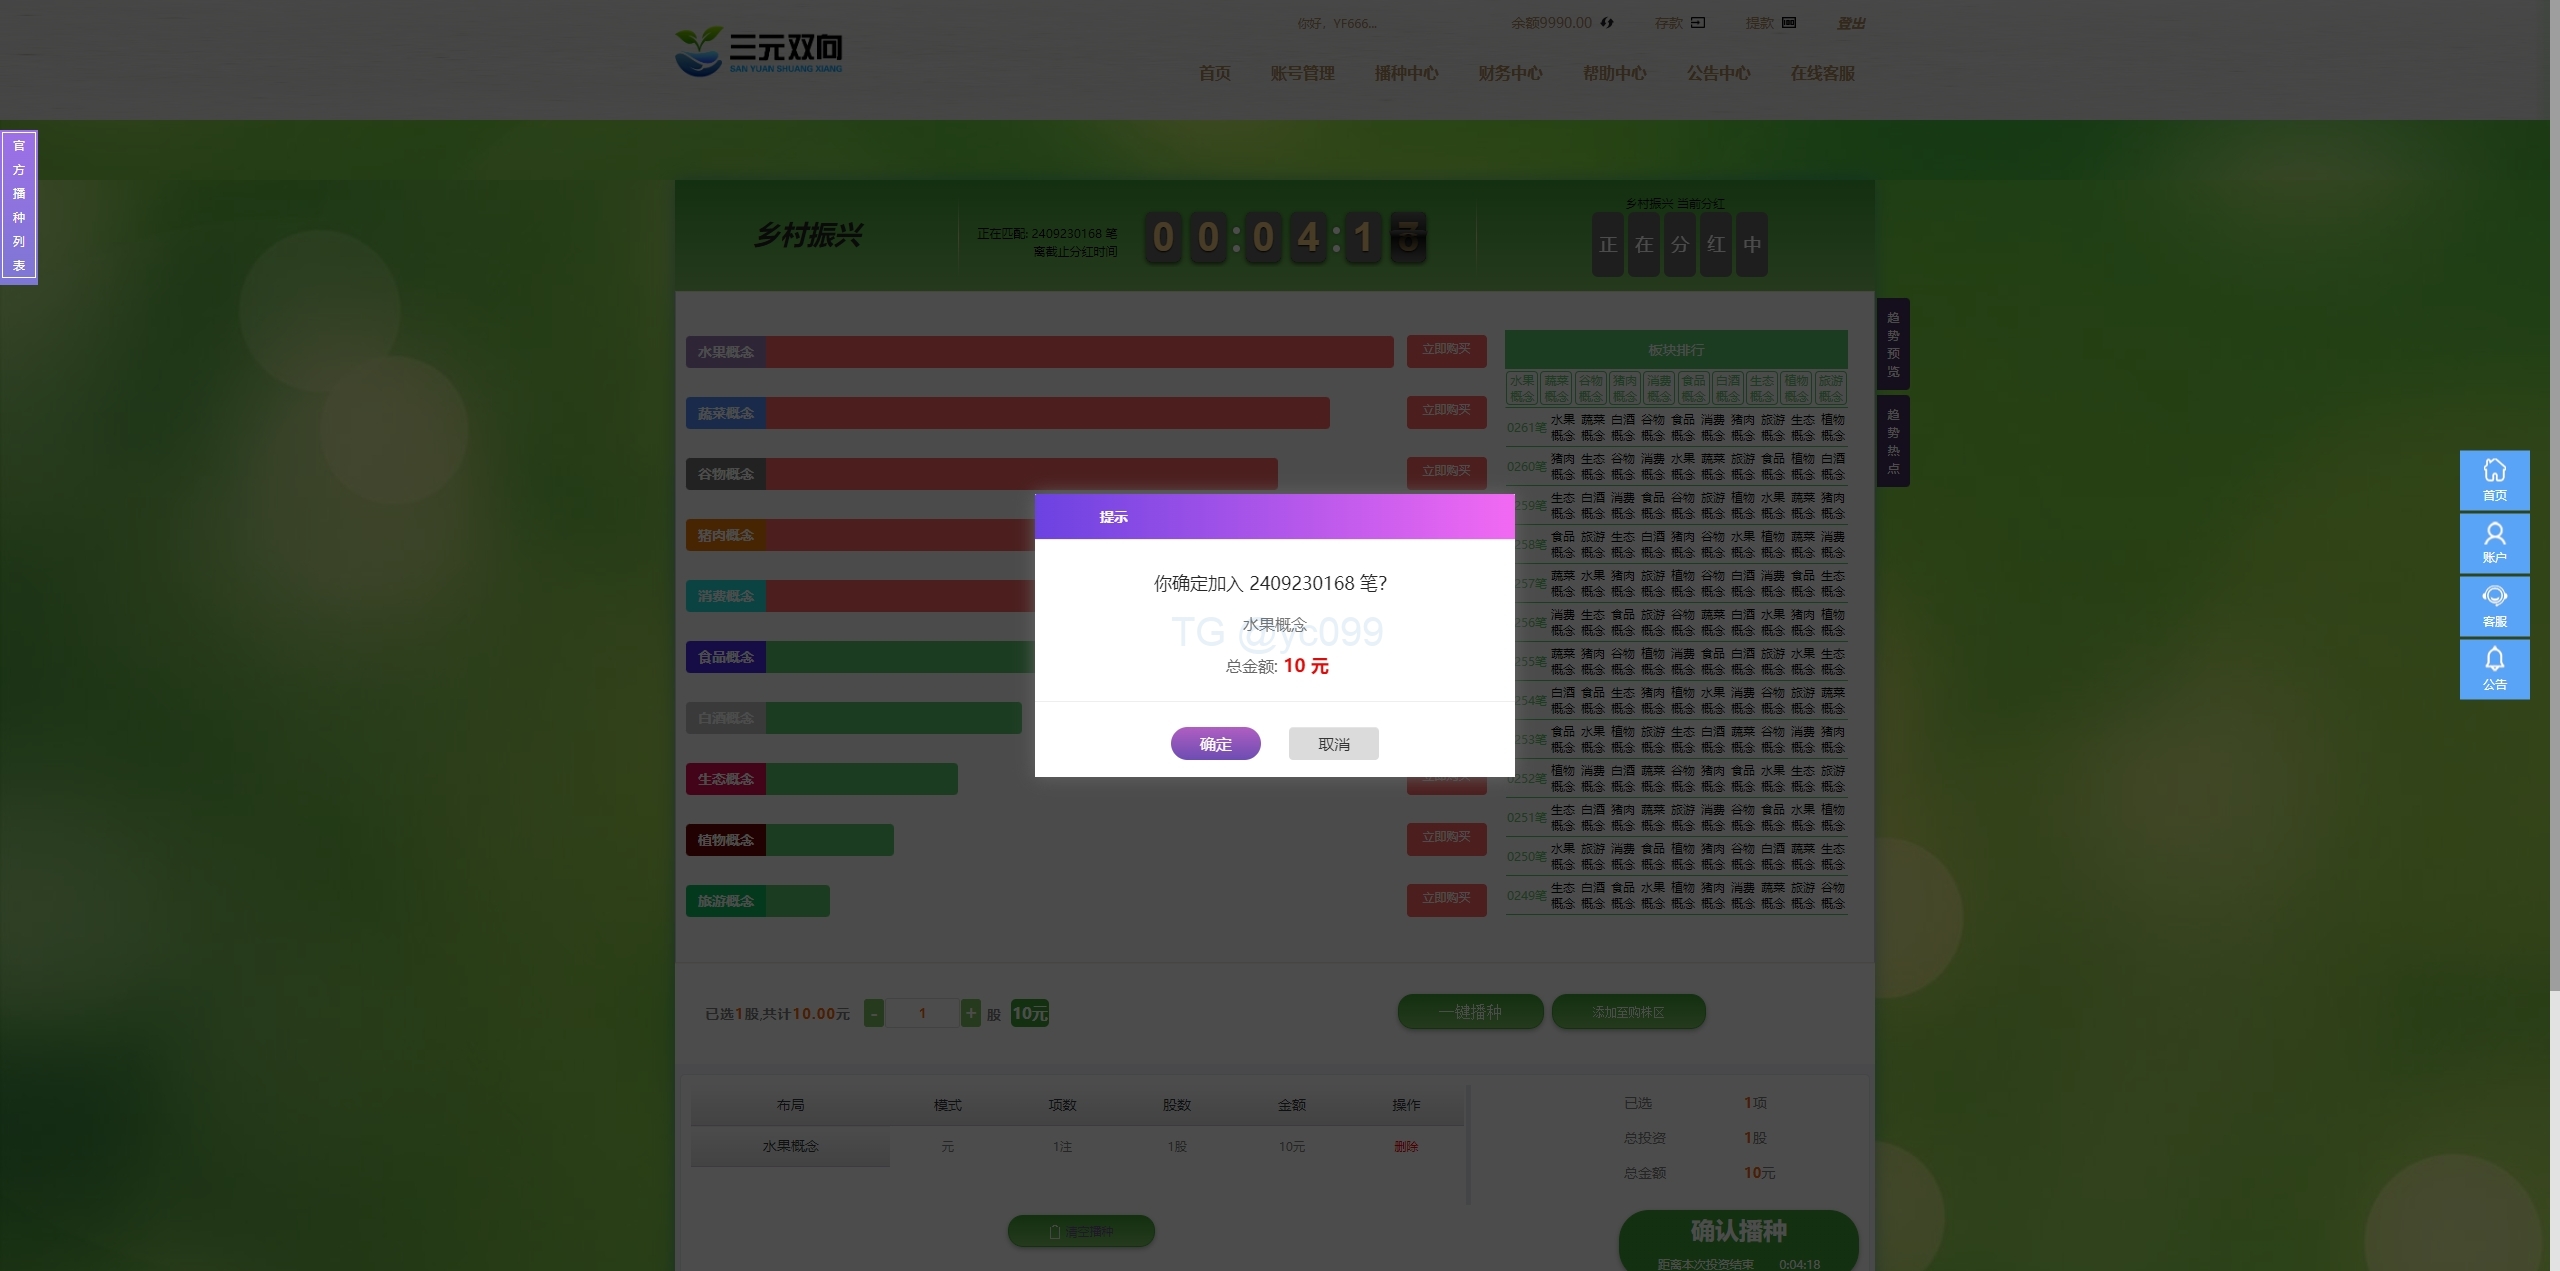Confirm the dialog with 确定 button
Viewport: 2560px width, 1271px height.
pos(1215,743)
